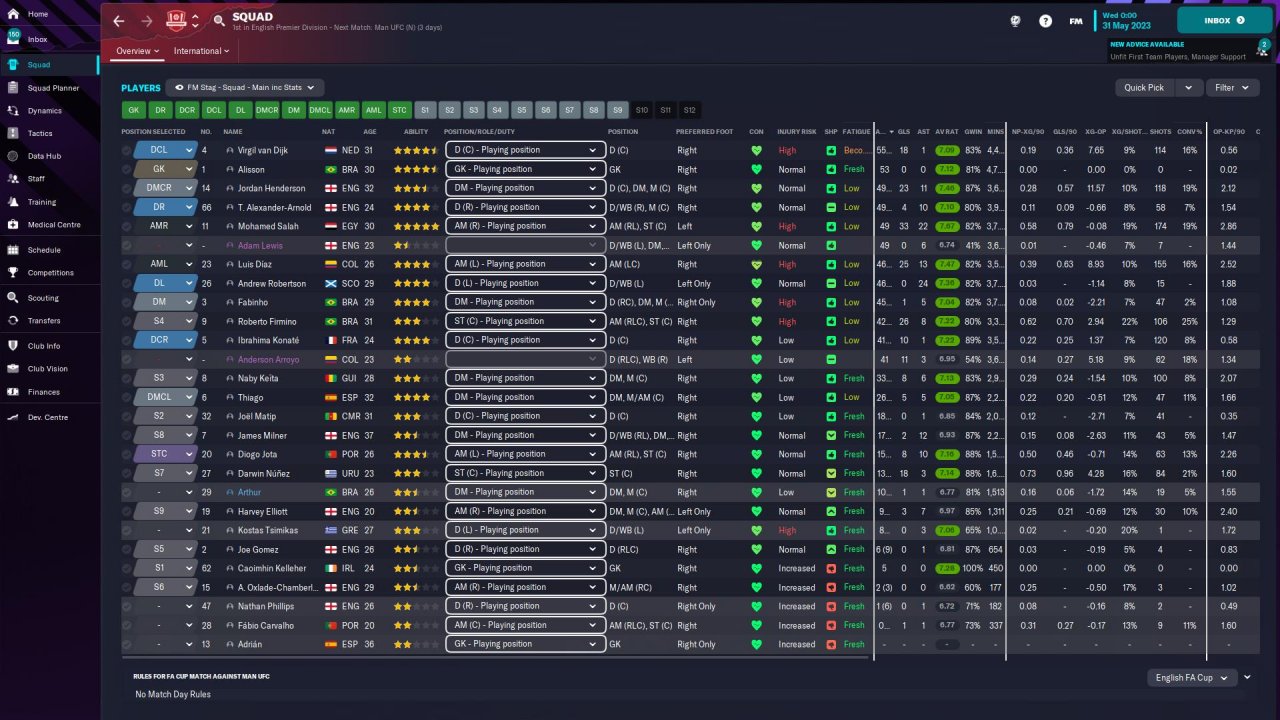
Task: Click the world globe icon in top bar
Action: [x=1016, y=20]
